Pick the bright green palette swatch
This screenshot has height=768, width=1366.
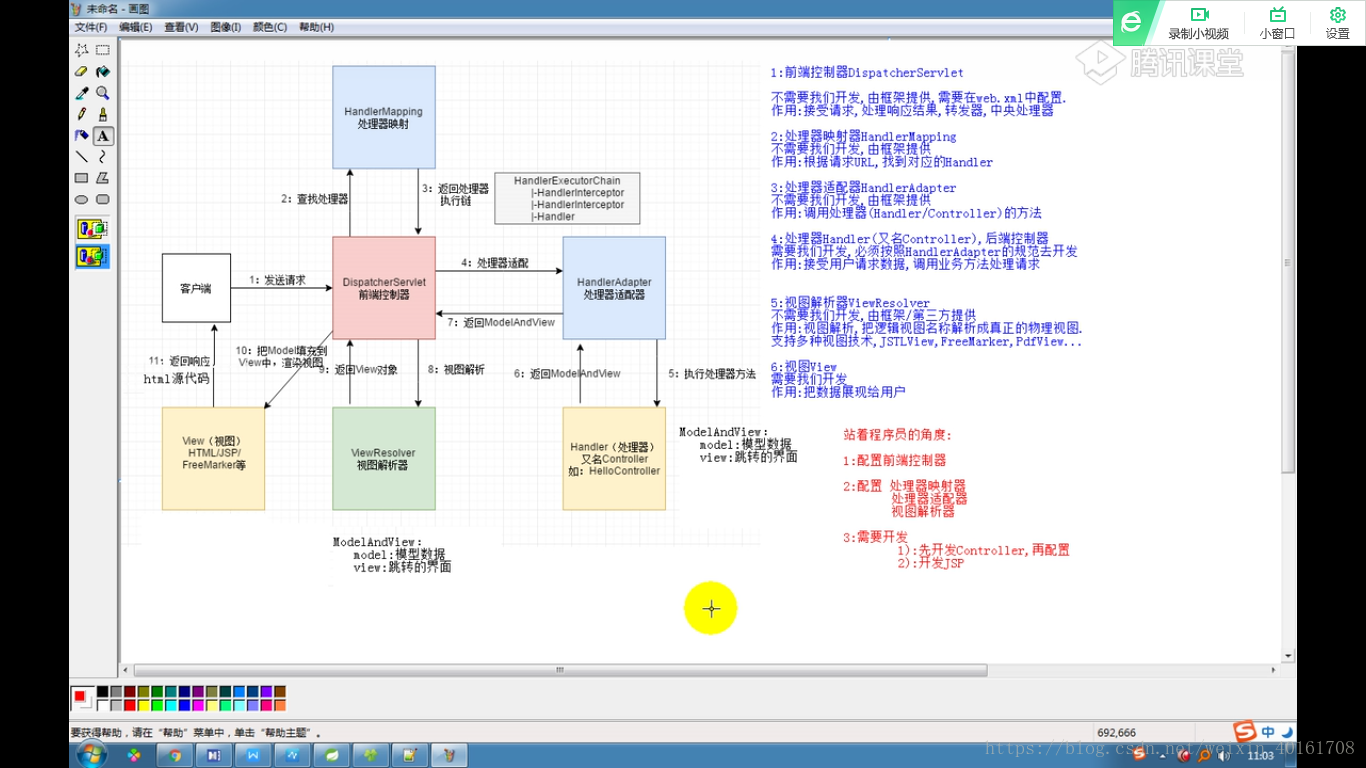(157, 705)
